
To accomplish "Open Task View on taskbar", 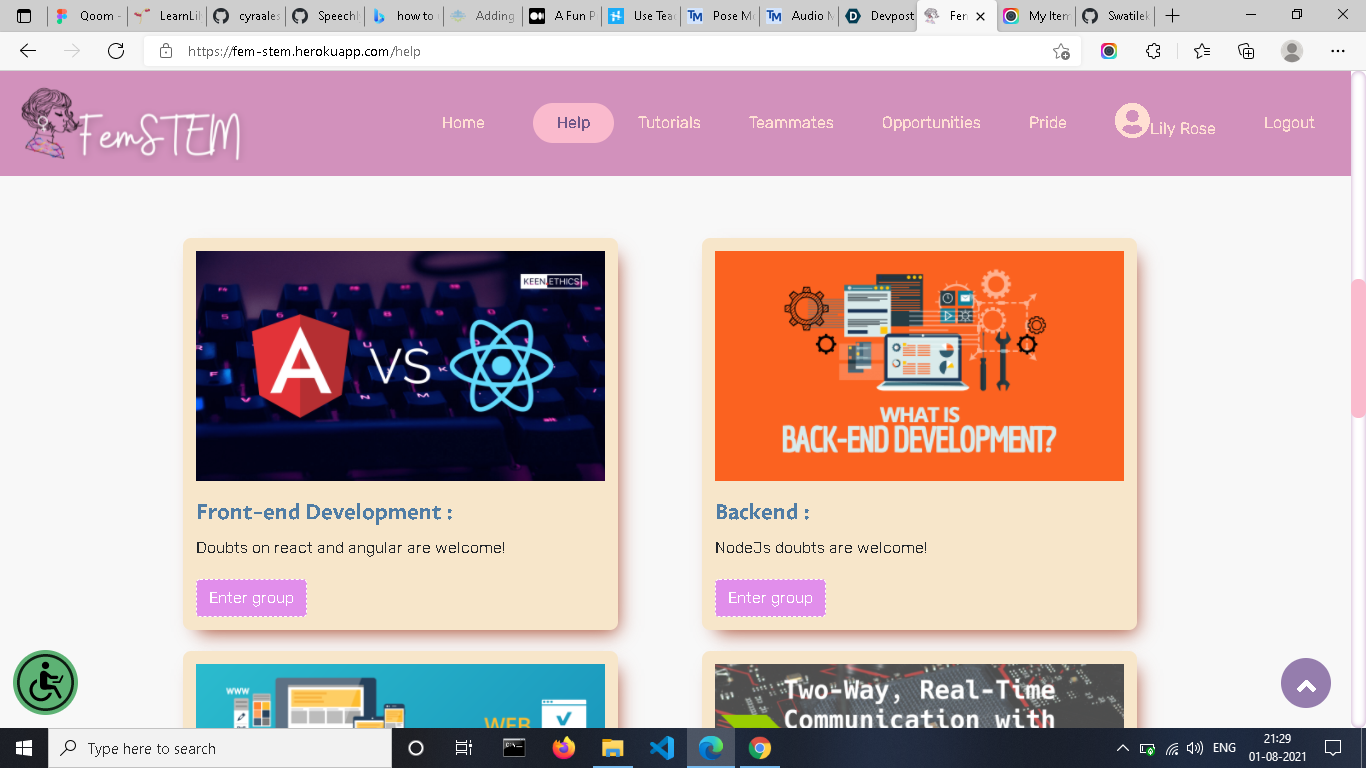I will (x=464, y=748).
